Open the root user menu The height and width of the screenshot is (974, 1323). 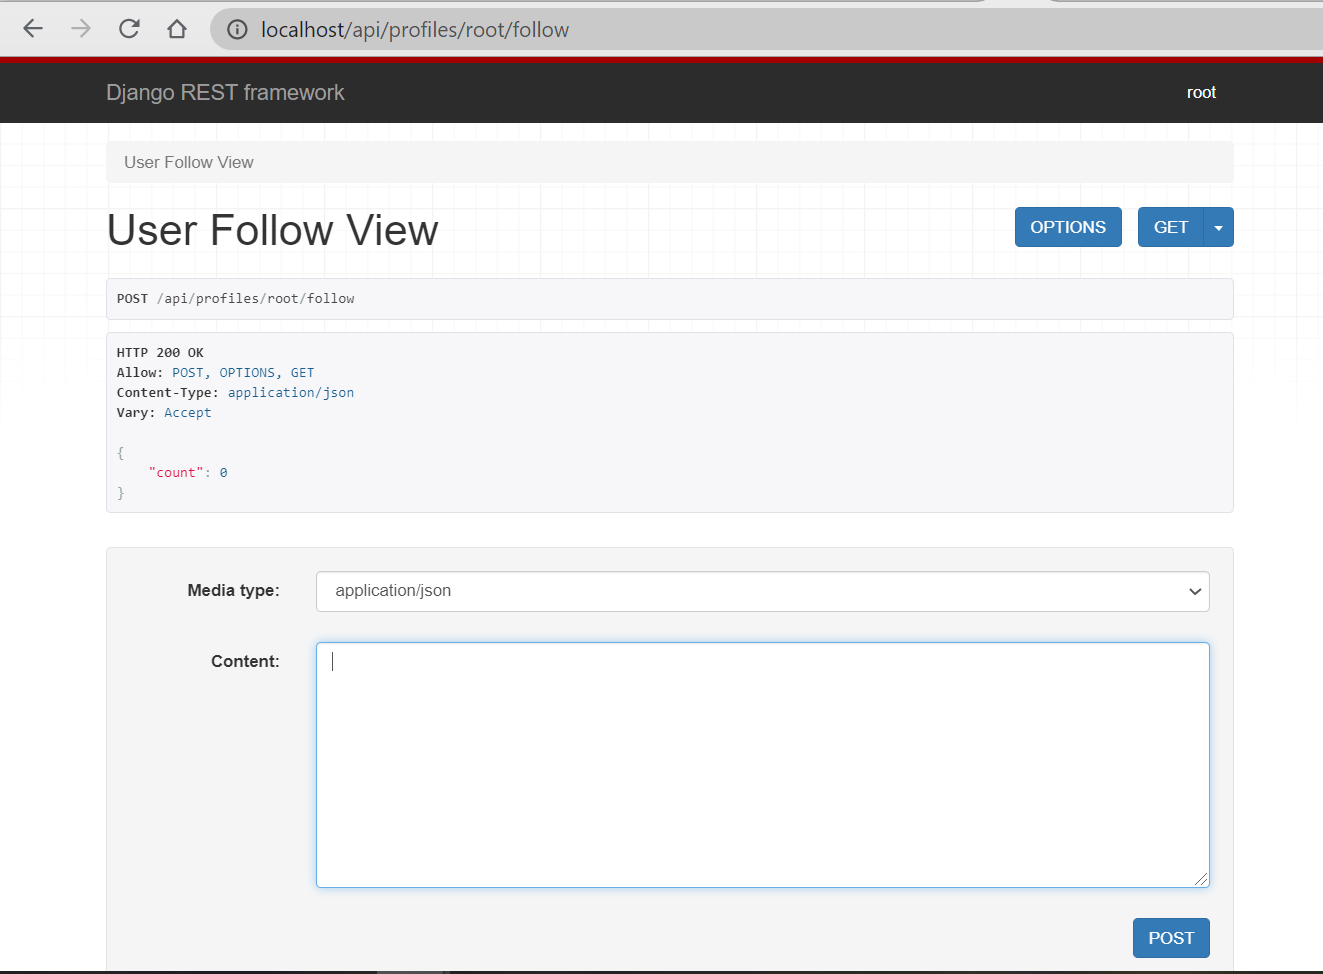[1201, 92]
